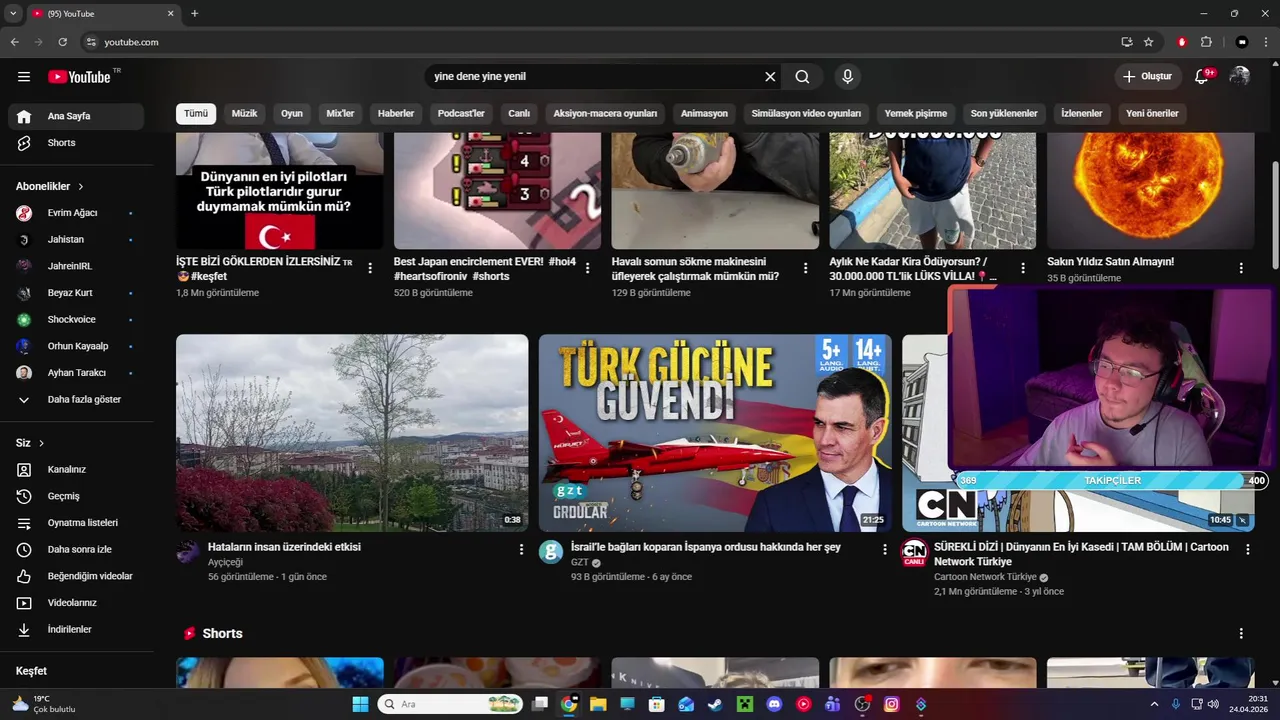Open options for Sakın Yıldız Satın Almayın
1280x720 pixels.
1241,268
